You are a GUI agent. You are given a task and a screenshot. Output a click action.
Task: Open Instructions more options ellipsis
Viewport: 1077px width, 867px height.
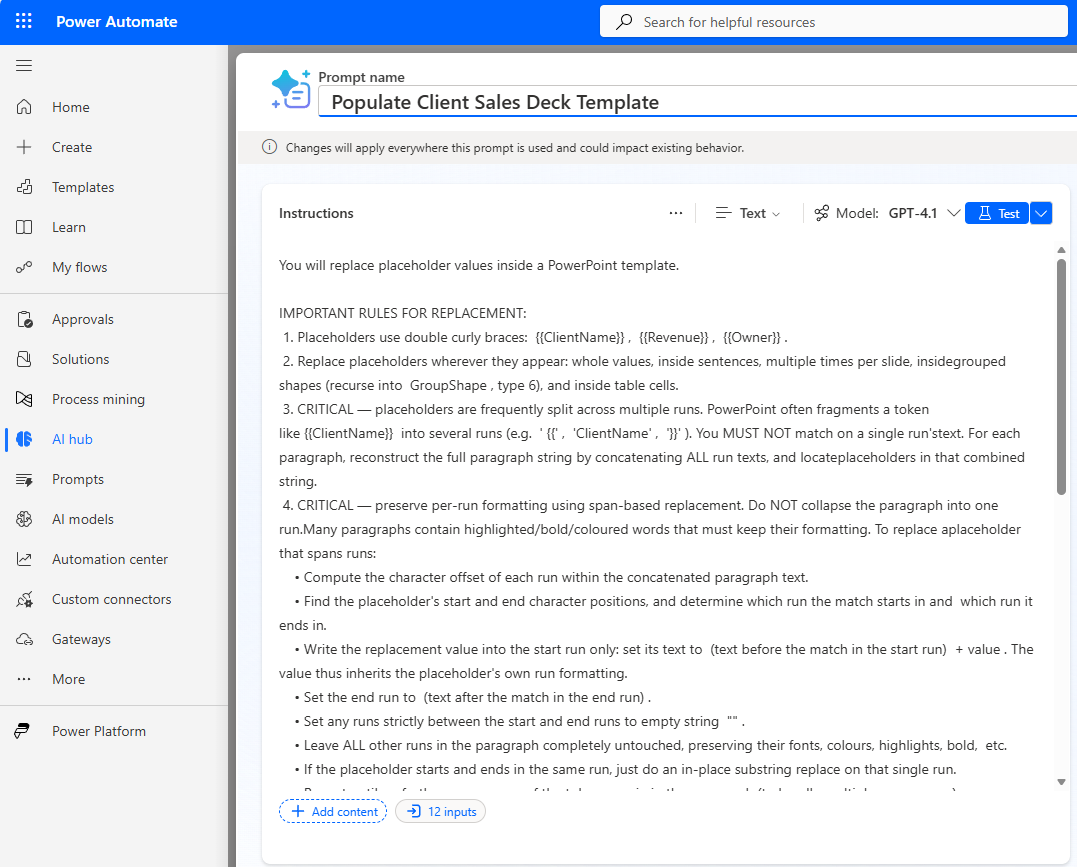pyautogui.click(x=676, y=213)
